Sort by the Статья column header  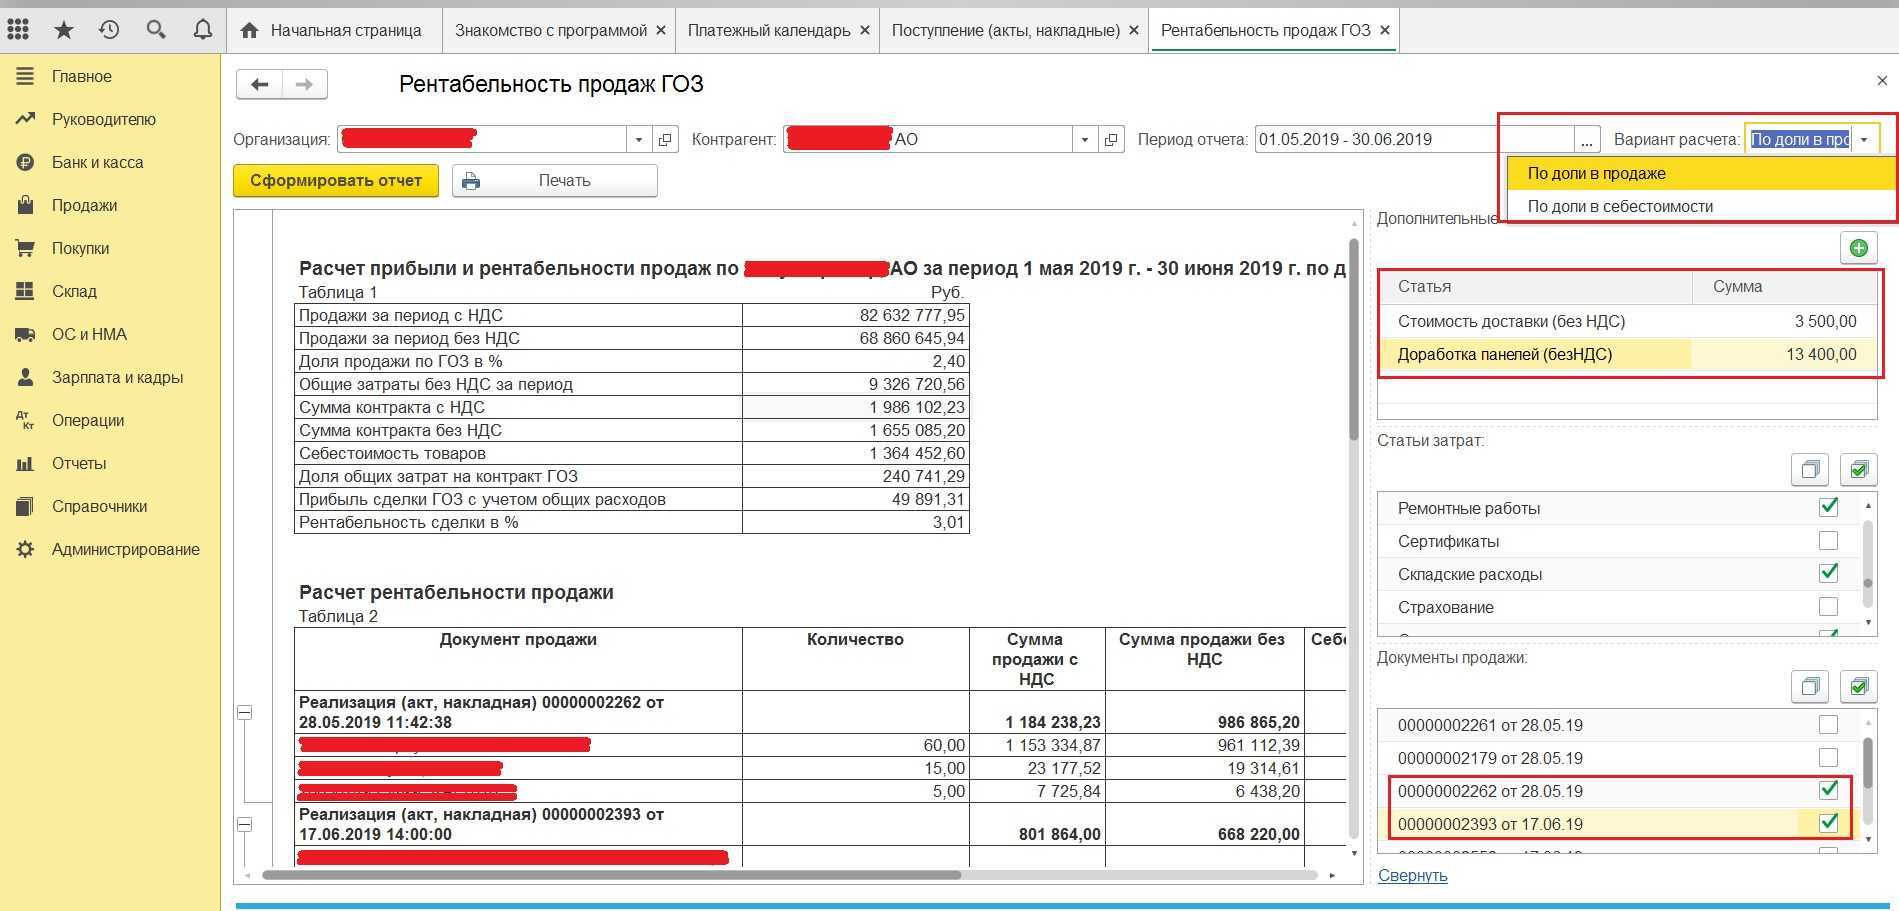click(1535, 286)
